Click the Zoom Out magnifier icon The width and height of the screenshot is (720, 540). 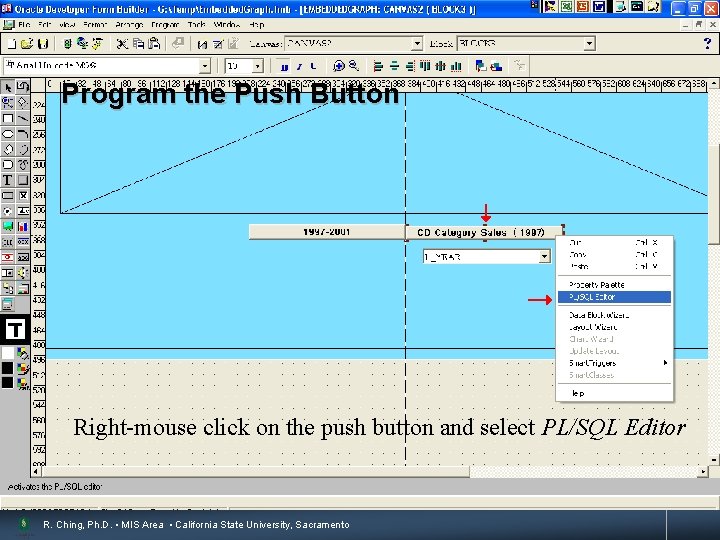pos(354,67)
